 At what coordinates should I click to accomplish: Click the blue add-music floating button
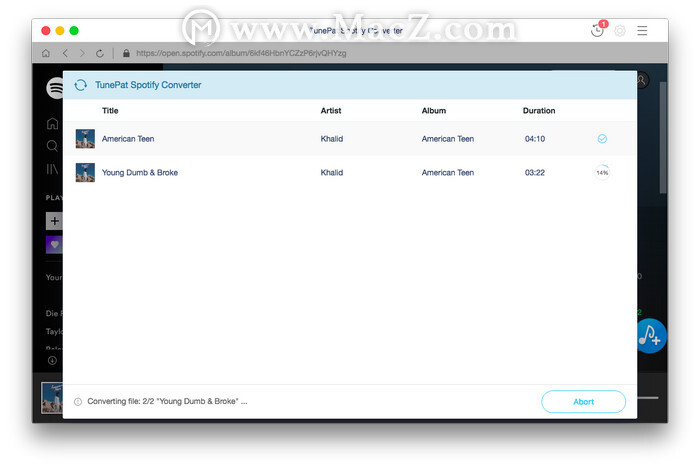pos(652,336)
